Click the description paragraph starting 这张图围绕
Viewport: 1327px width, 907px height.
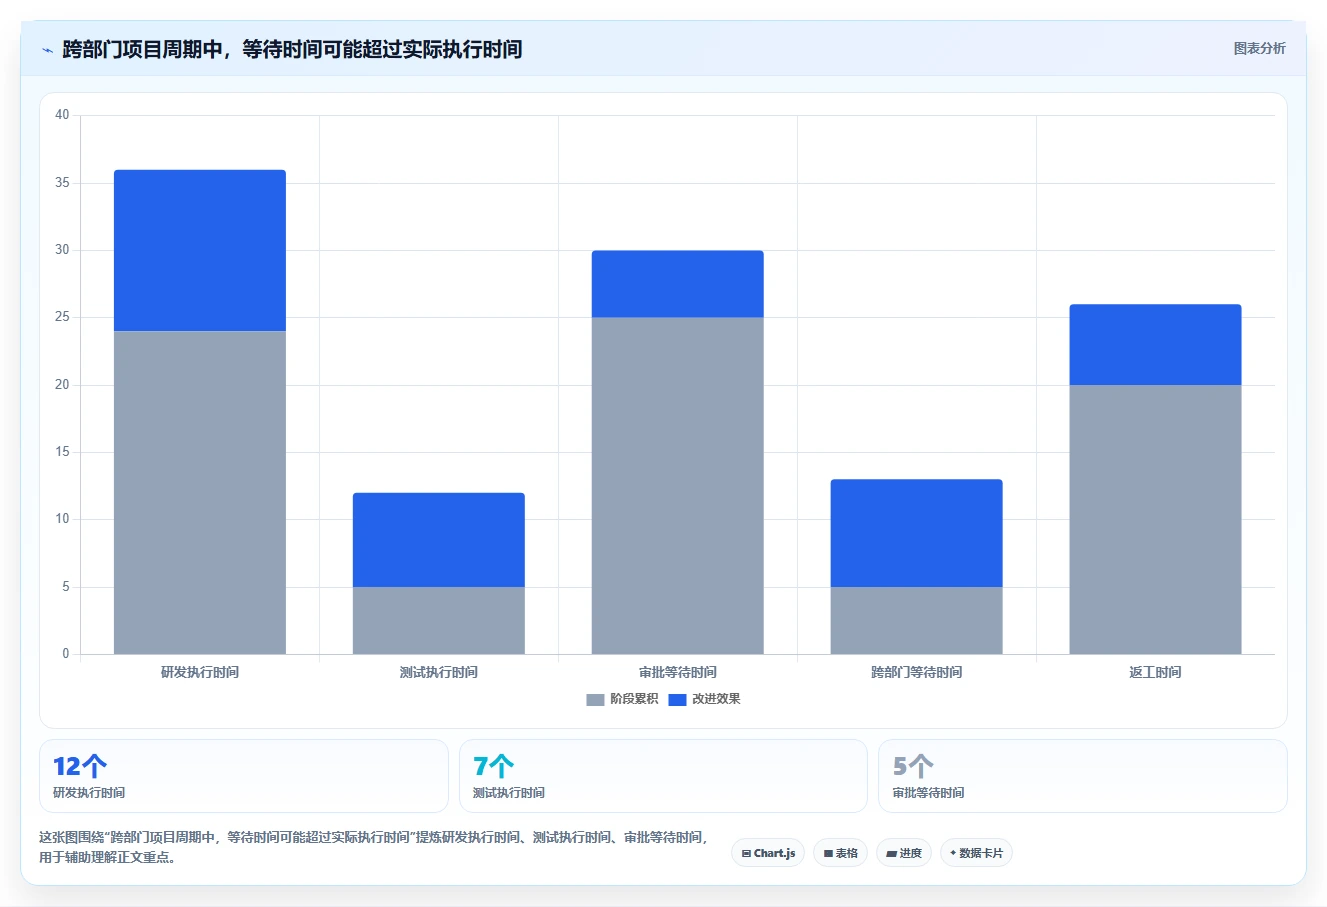pyautogui.click(x=374, y=847)
